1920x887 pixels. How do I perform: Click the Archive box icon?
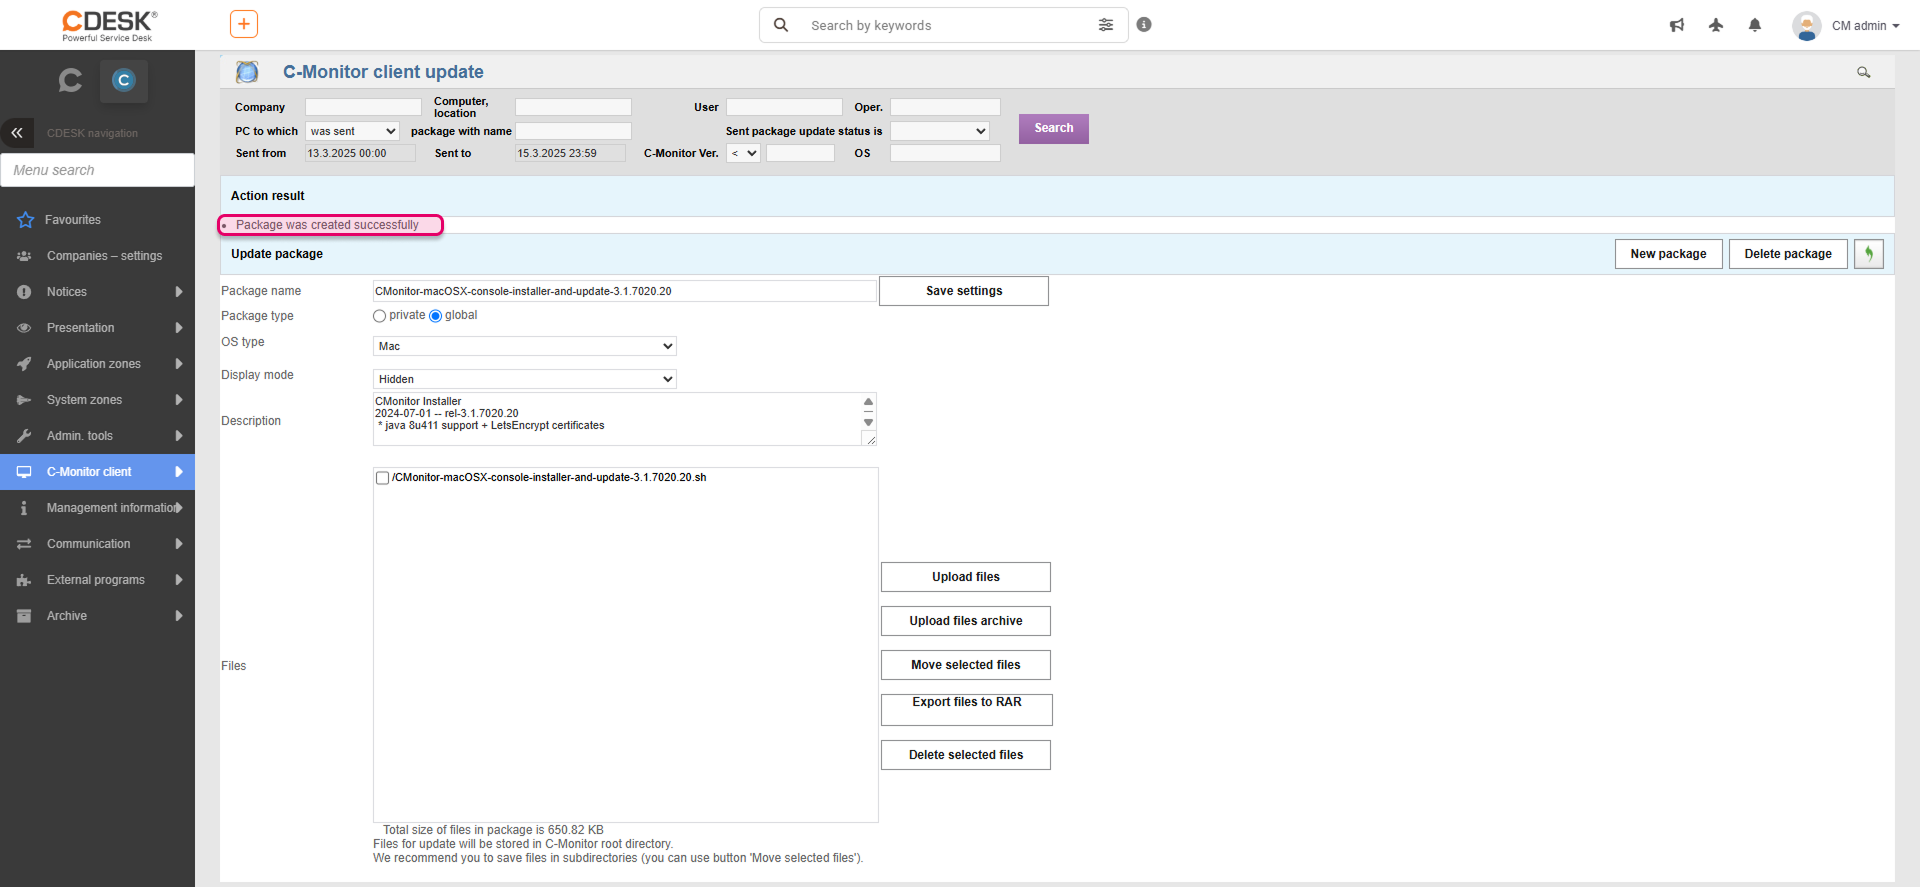[x=24, y=616]
